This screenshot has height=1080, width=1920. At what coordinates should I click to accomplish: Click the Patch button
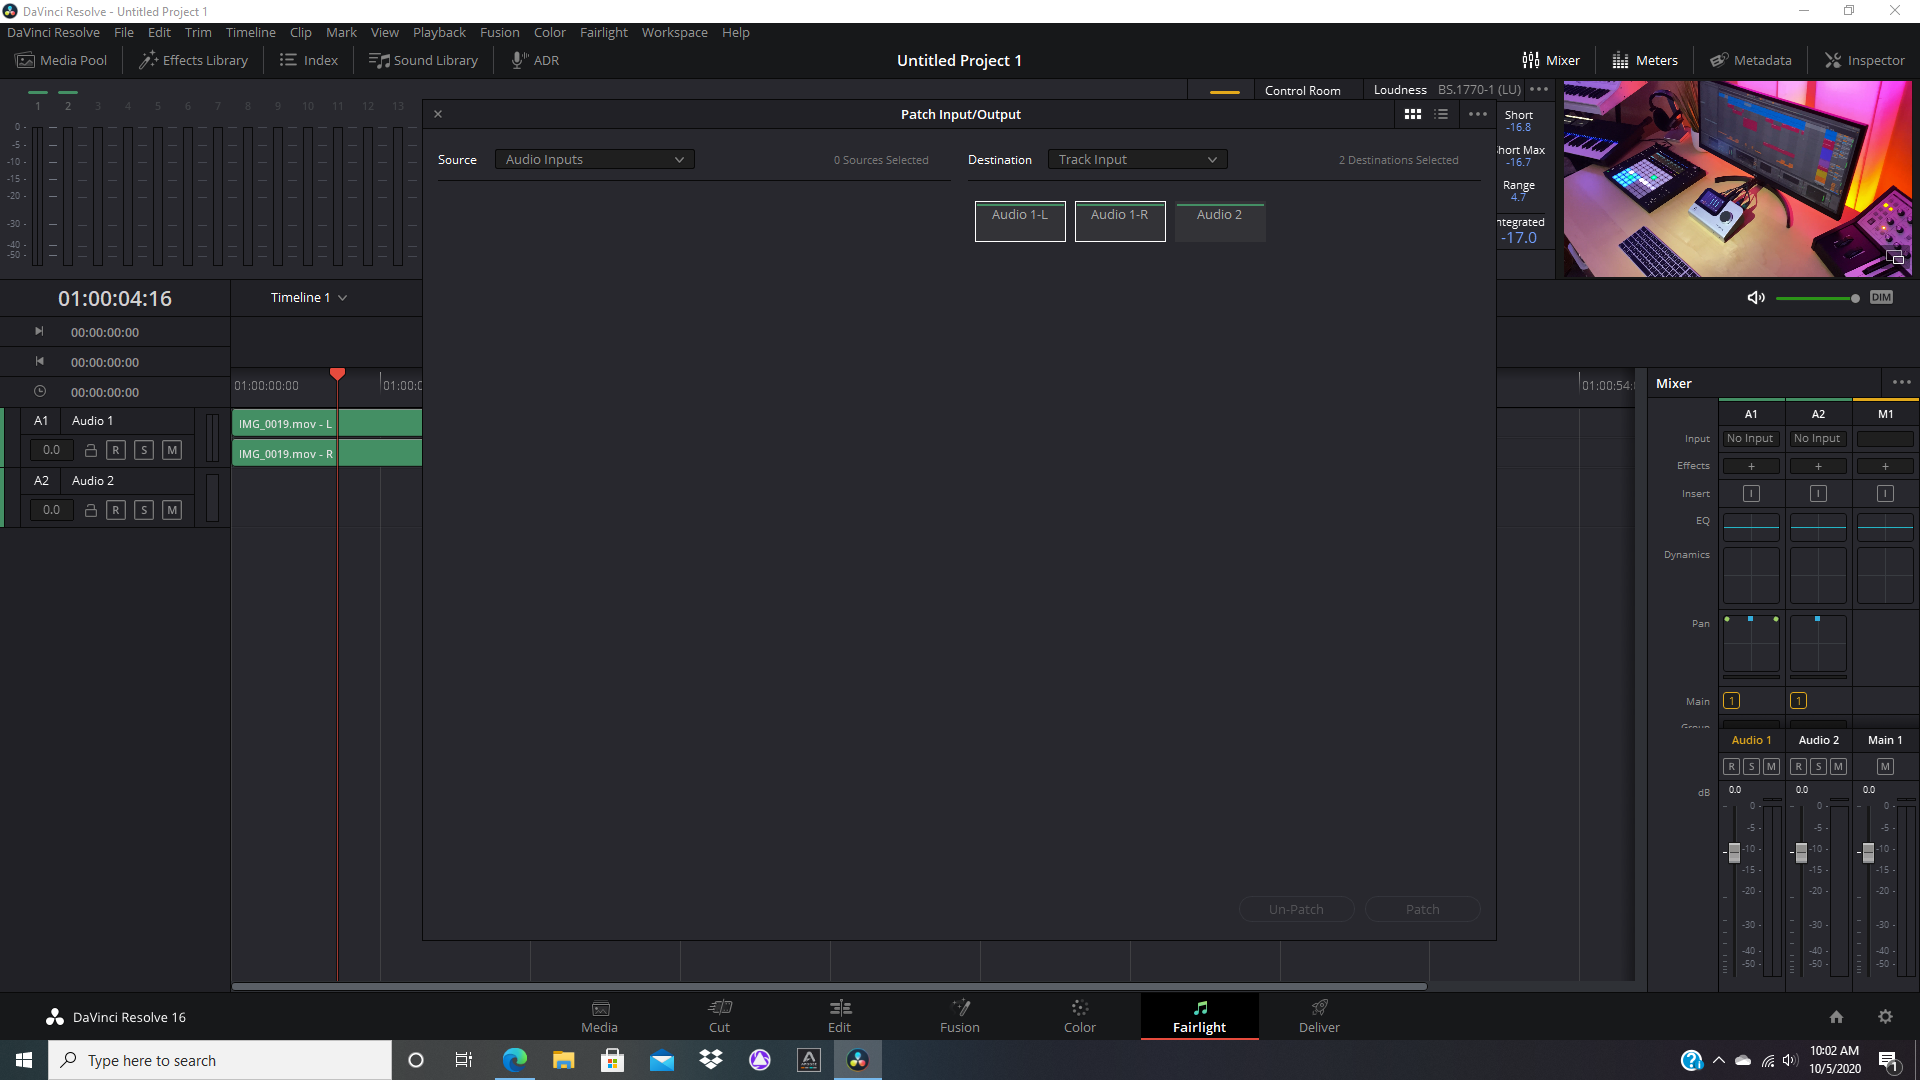[1422, 909]
